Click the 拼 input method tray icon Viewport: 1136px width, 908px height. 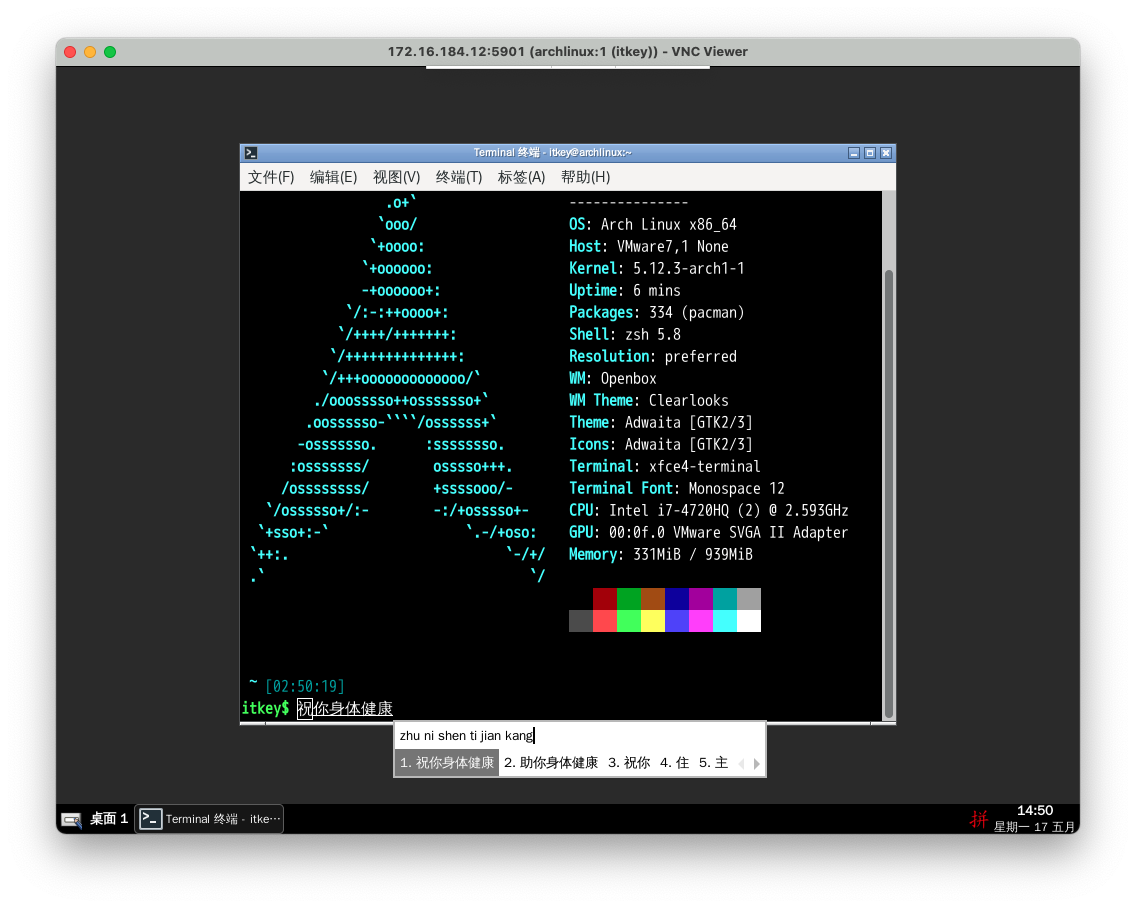point(979,819)
